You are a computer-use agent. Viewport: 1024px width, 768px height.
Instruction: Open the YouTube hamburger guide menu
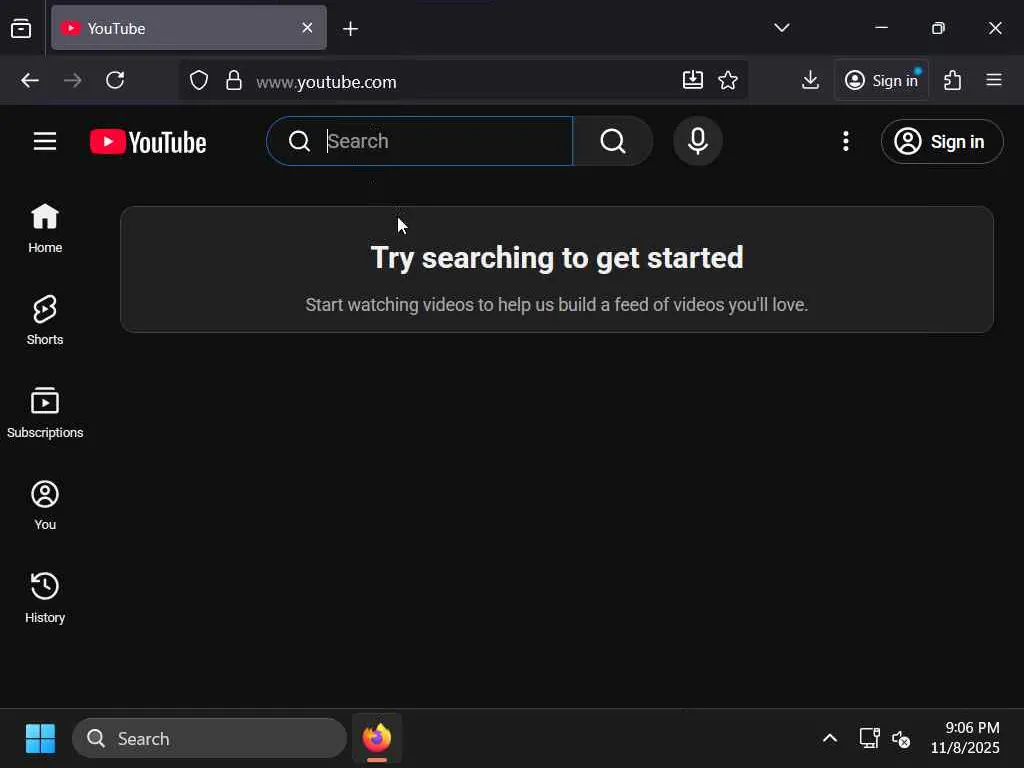coord(45,141)
